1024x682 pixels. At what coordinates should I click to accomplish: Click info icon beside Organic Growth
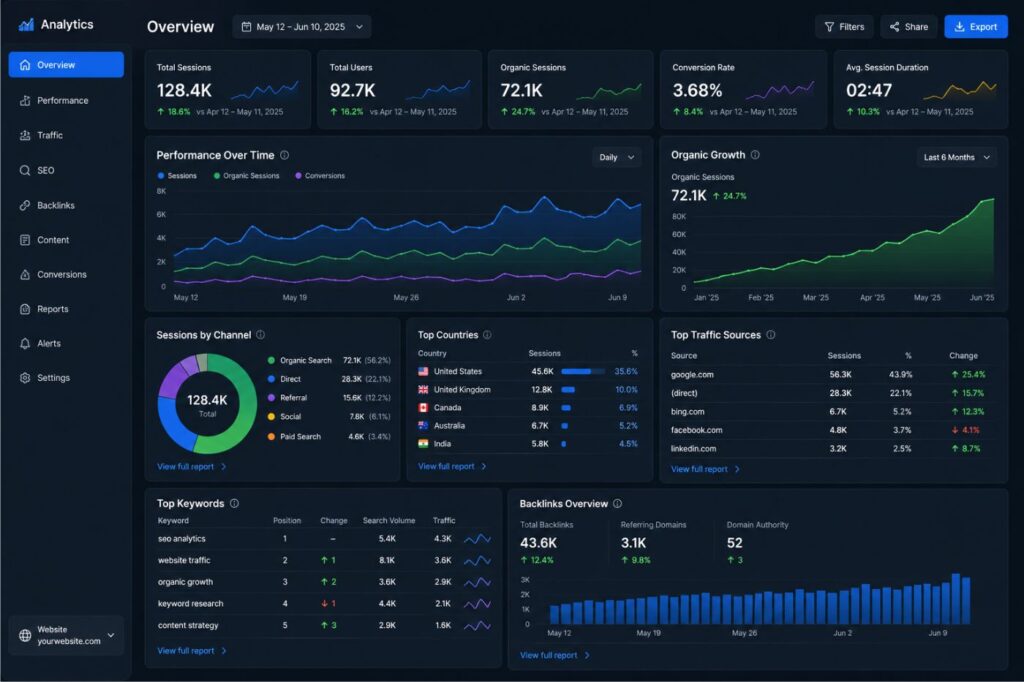click(755, 155)
